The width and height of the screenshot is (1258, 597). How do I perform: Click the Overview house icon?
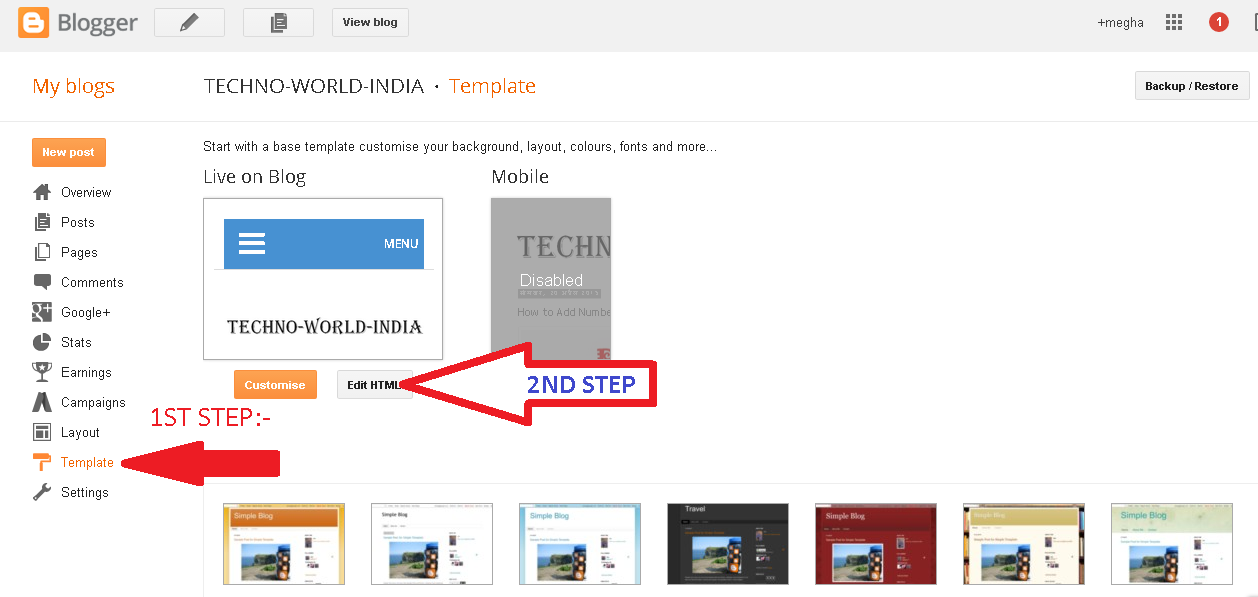[x=42, y=192]
